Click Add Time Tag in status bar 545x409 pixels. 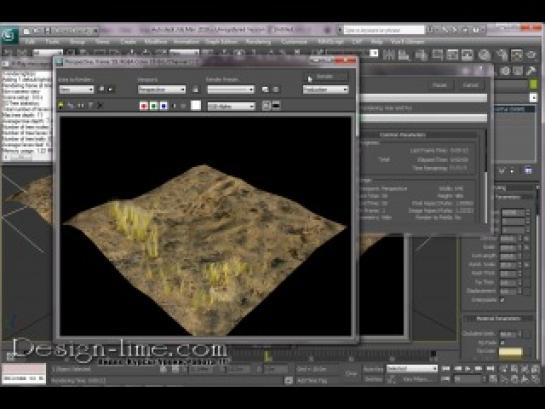(x=312, y=381)
